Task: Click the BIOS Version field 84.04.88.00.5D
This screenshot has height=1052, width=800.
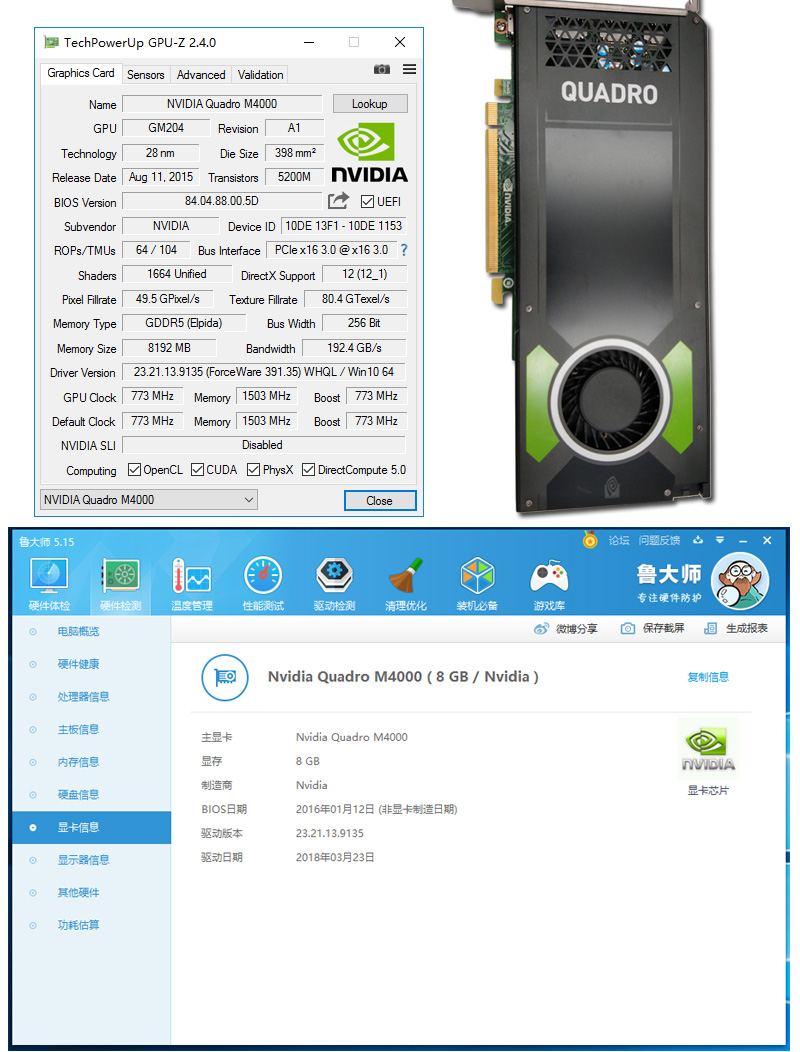Action: [x=222, y=201]
